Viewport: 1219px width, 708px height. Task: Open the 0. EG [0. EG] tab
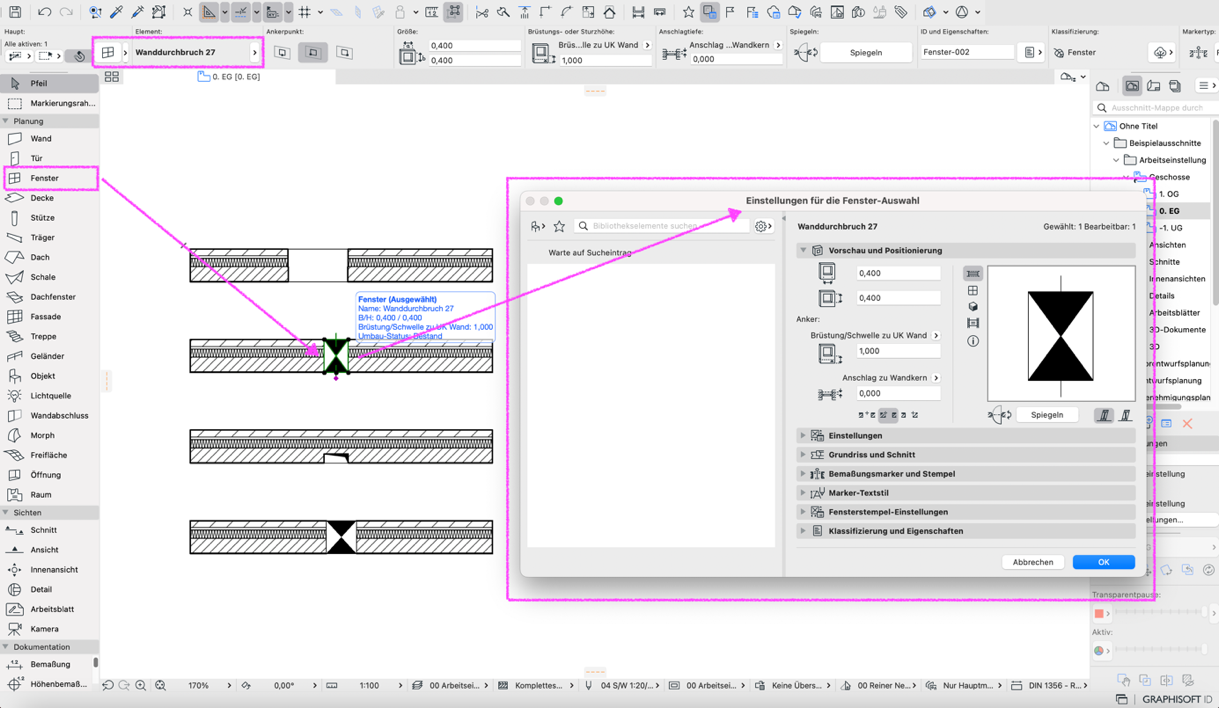pos(229,77)
